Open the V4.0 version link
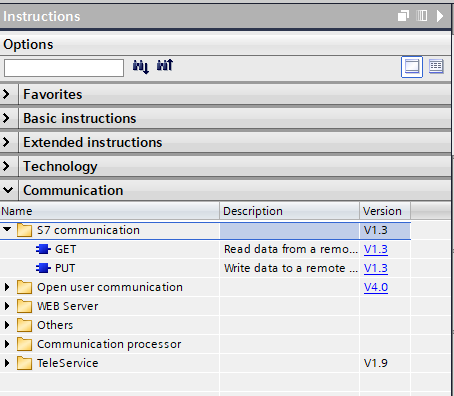Image resolution: width=454 pixels, height=396 pixels. coord(376,287)
